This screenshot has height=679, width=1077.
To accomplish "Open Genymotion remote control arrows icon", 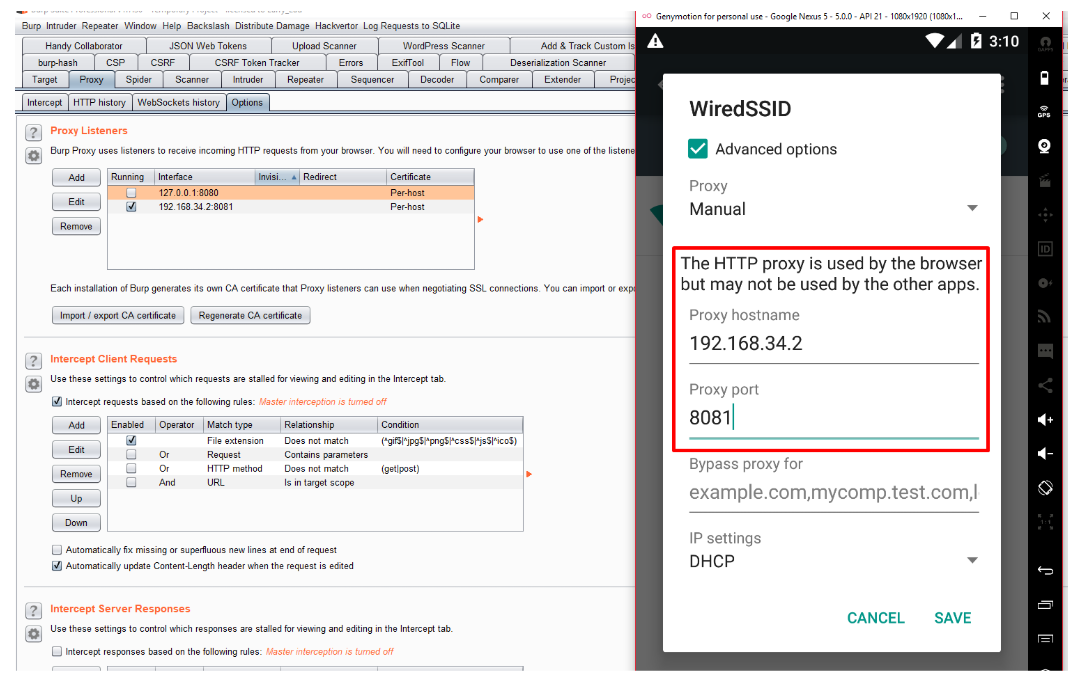I will tap(1045, 215).
